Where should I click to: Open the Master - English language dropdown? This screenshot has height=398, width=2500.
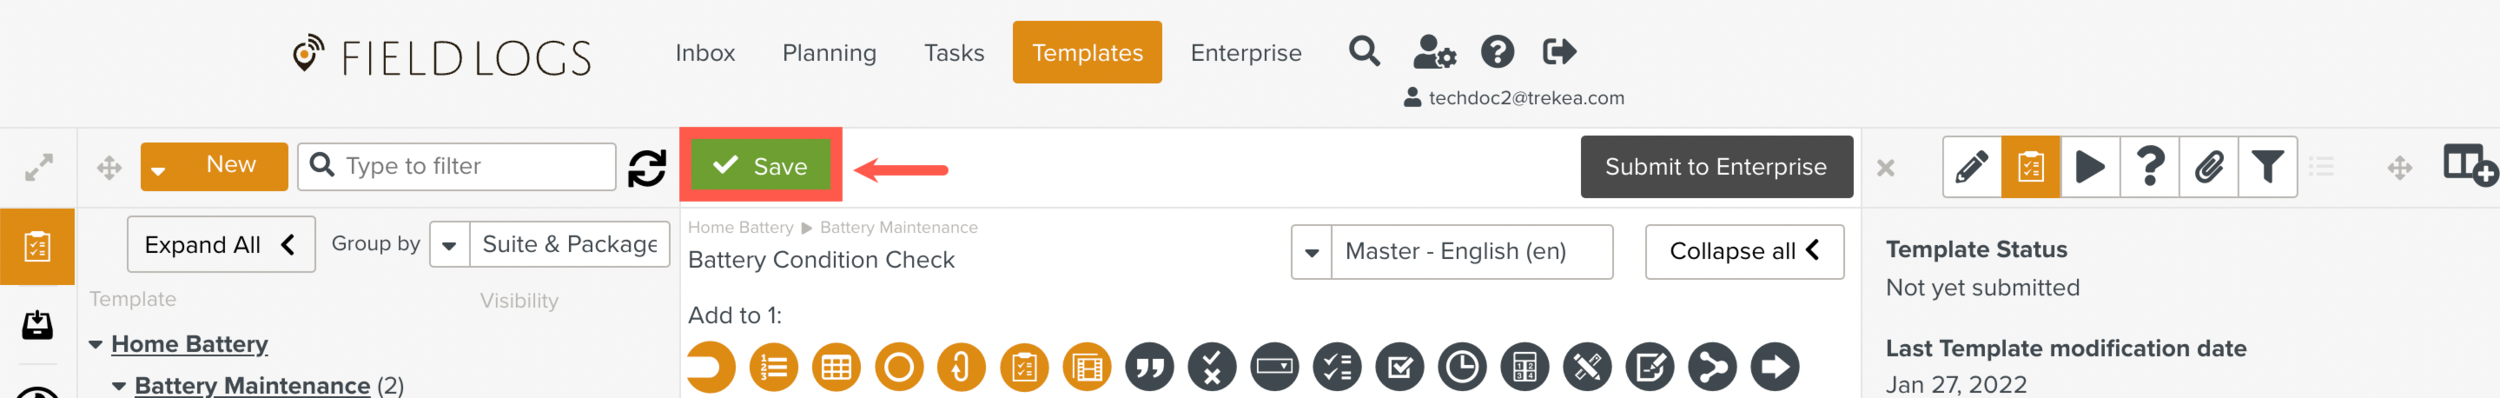pyautogui.click(x=1452, y=252)
